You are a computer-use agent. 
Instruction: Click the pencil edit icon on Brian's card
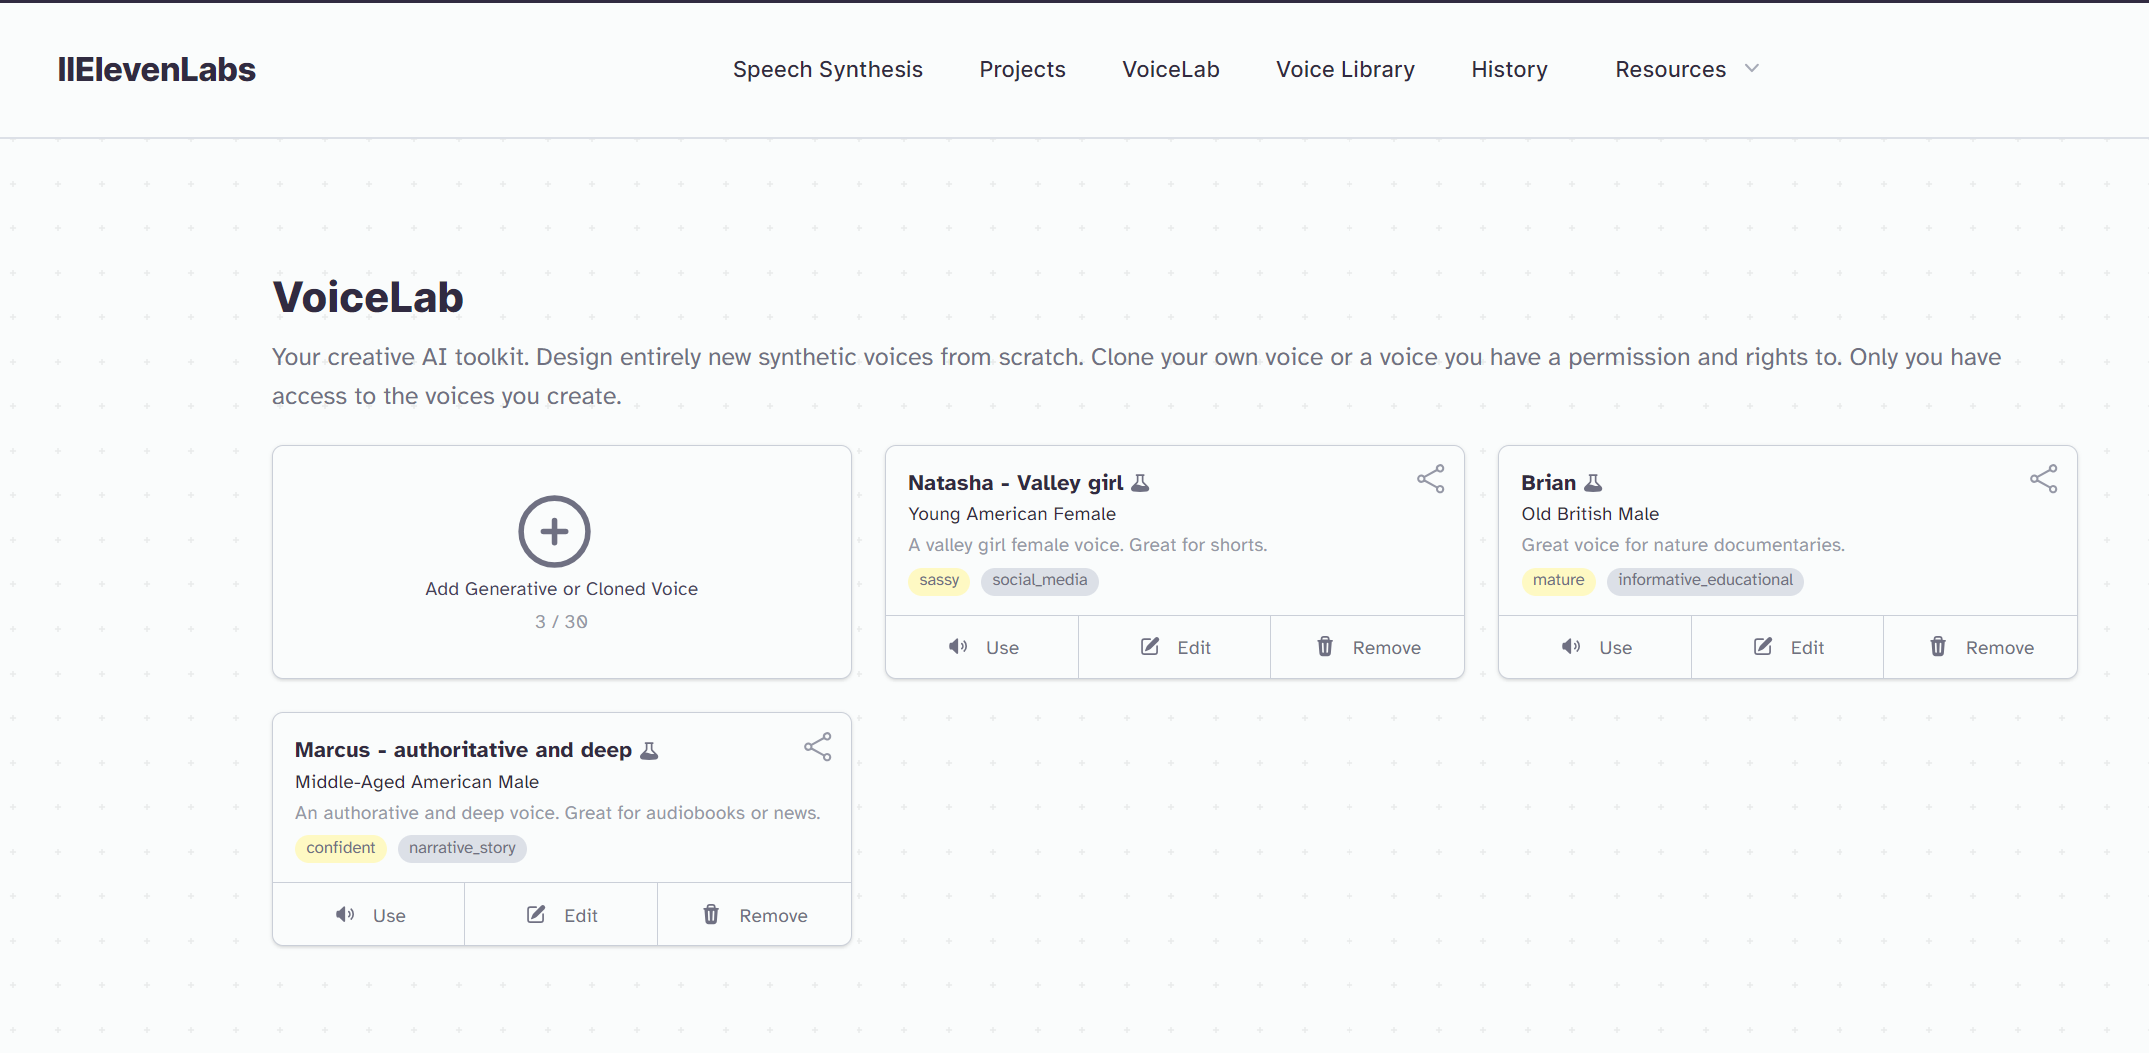point(1763,647)
